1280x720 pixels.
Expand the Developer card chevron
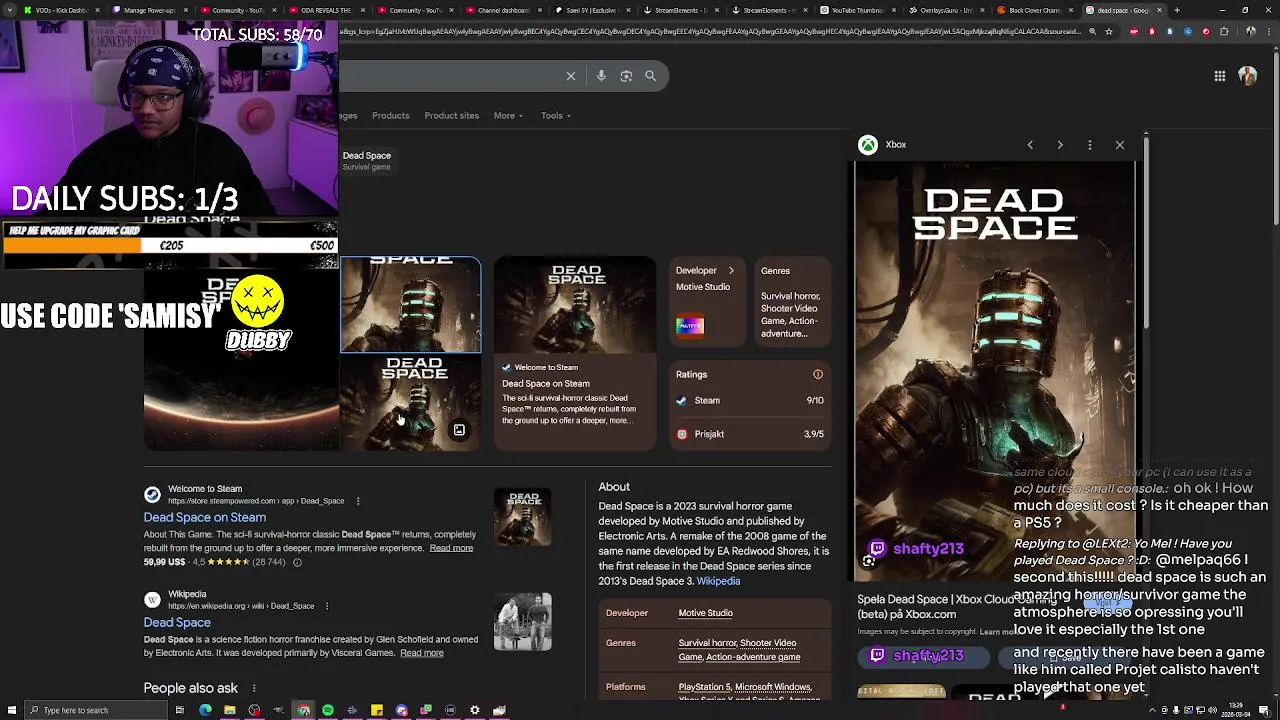pos(731,270)
